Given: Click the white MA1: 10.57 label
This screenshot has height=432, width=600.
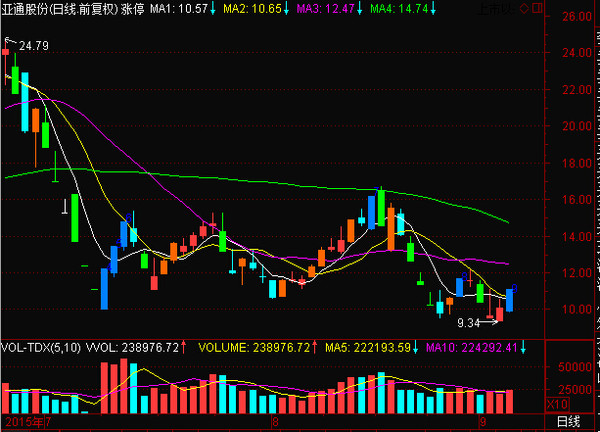Looking at the screenshot, I should pyautogui.click(x=178, y=9).
